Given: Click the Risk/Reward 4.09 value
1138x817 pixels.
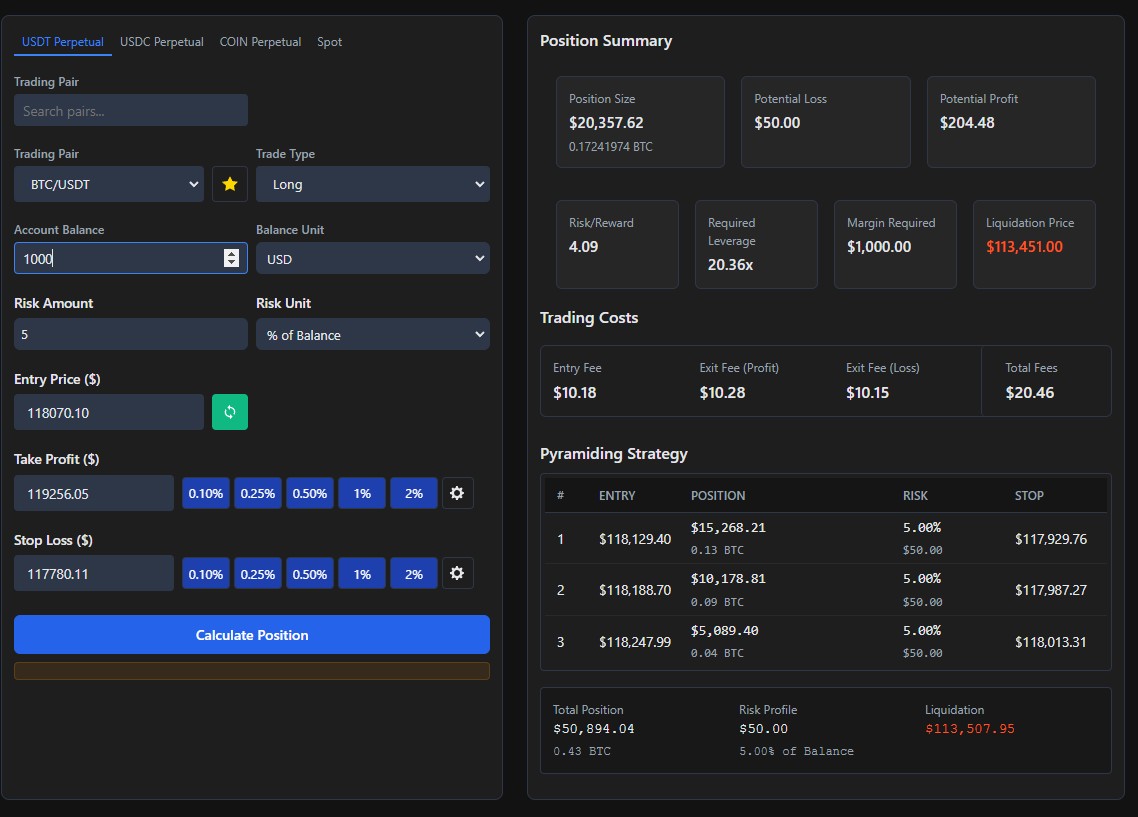Looking at the screenshot, I should coord(584,247).
